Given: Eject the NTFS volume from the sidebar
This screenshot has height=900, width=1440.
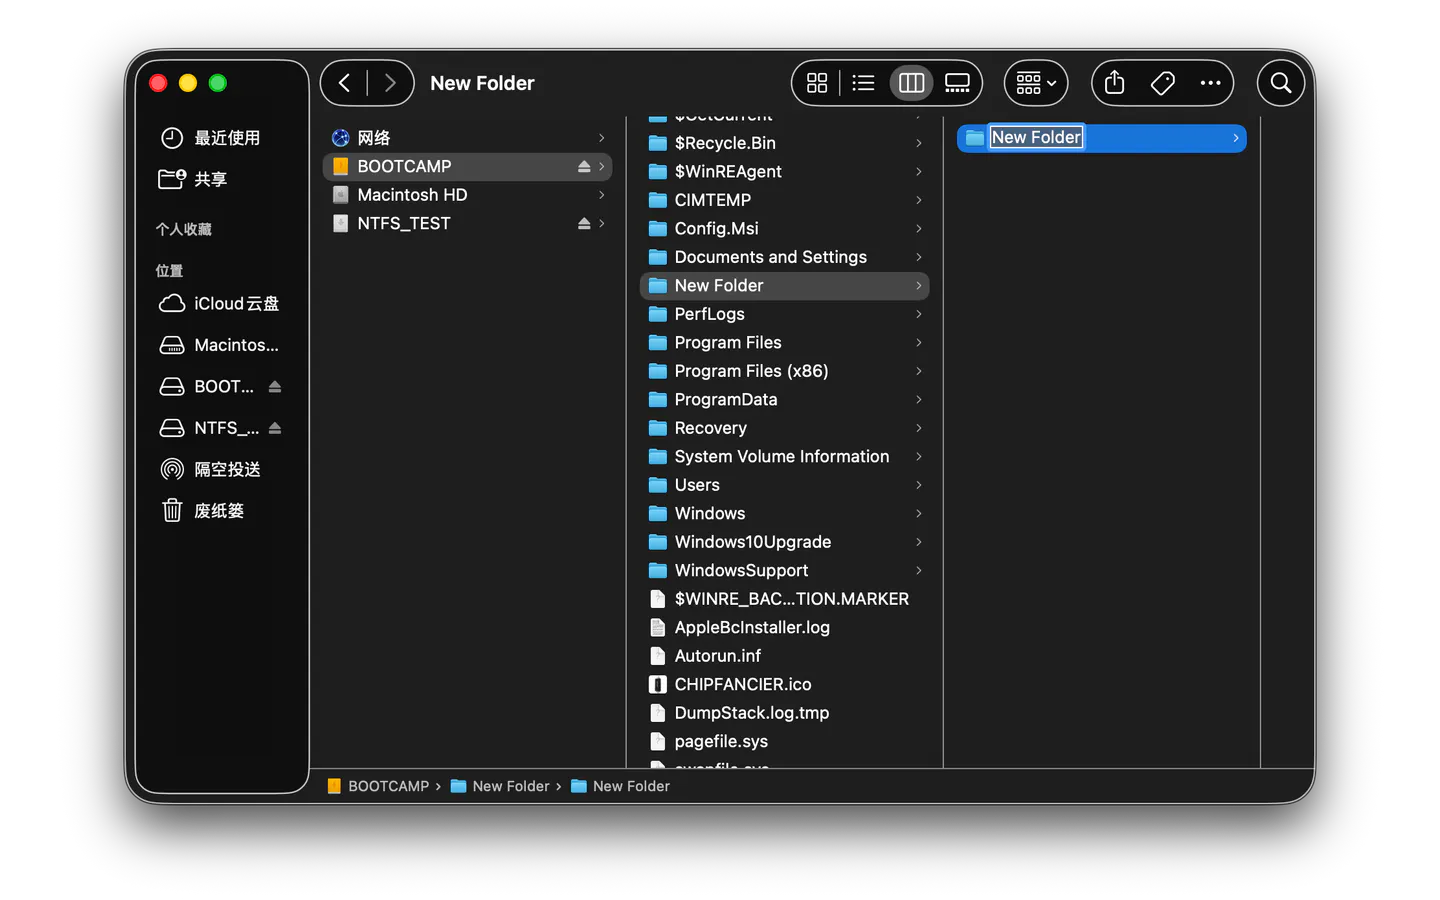Looking at the screenshot, I should tap(275, 428).
